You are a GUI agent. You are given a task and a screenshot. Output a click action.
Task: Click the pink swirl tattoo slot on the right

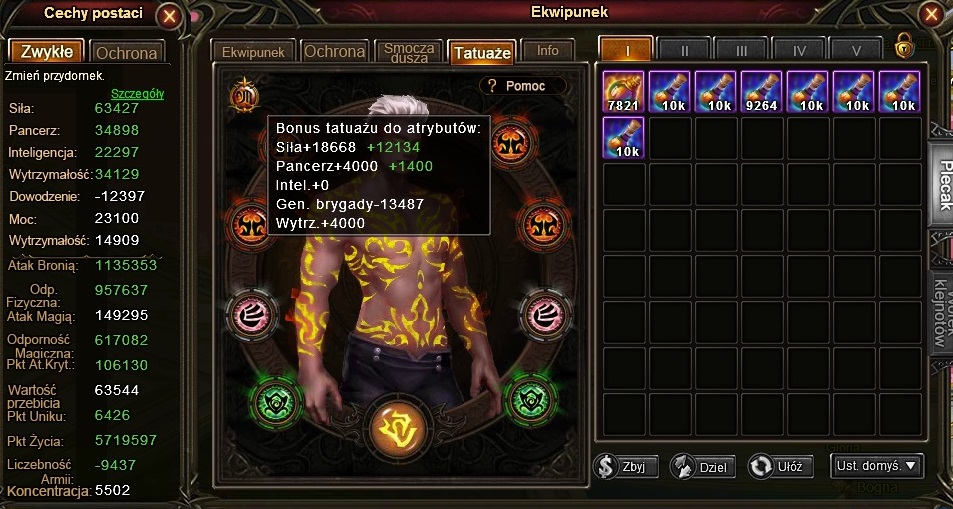[x=545, y=314]
